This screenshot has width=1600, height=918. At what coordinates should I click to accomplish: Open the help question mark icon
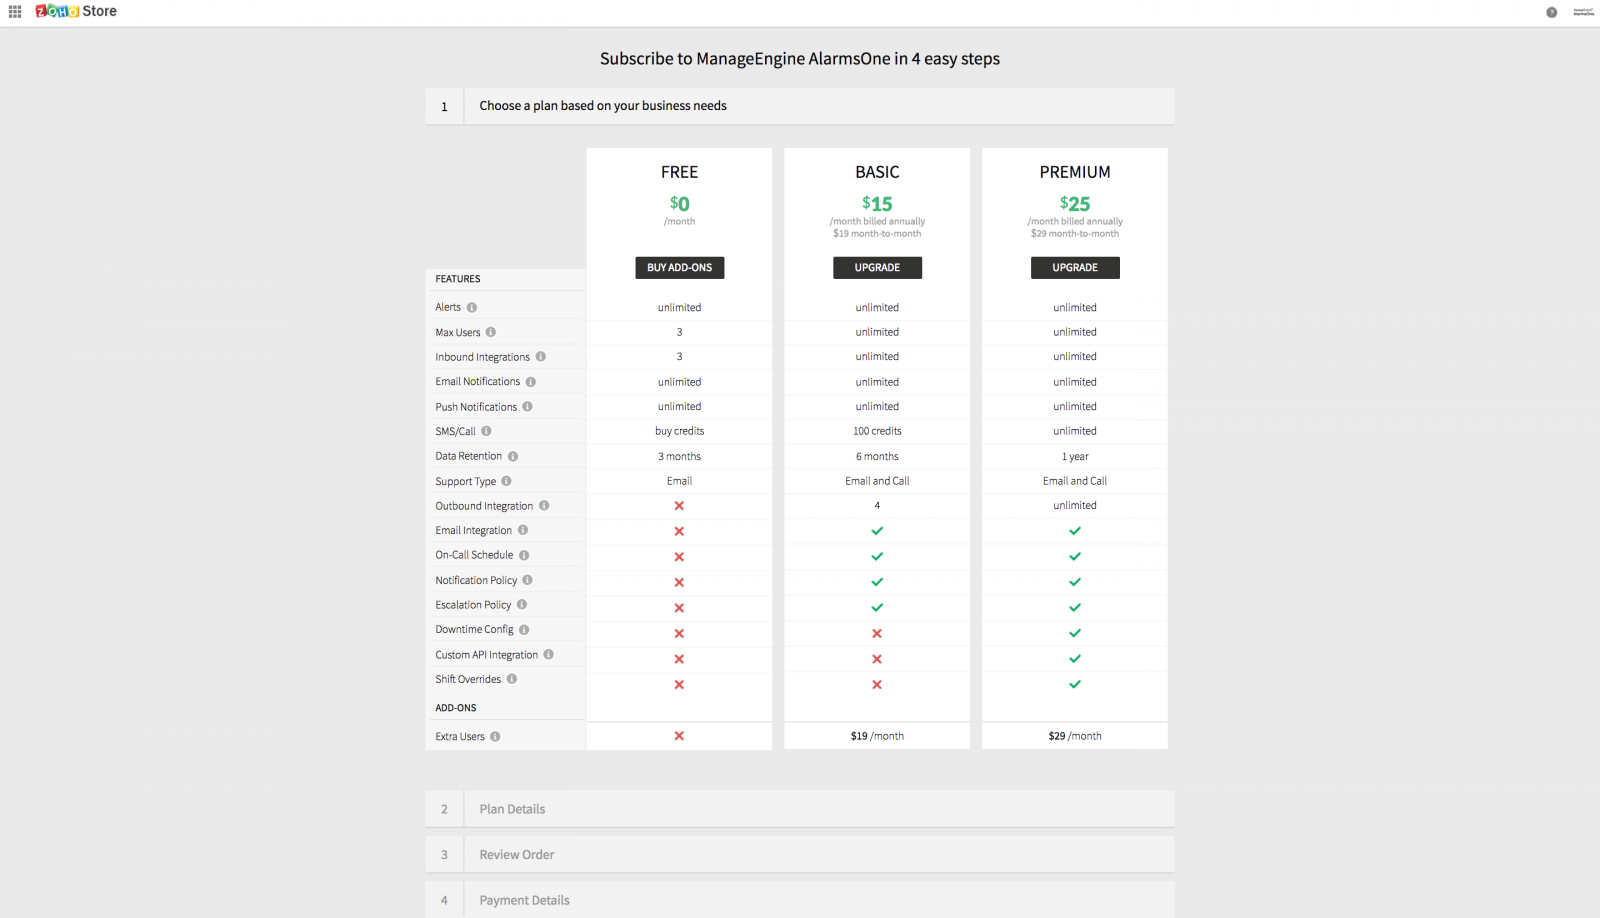tap(1551, 12)
